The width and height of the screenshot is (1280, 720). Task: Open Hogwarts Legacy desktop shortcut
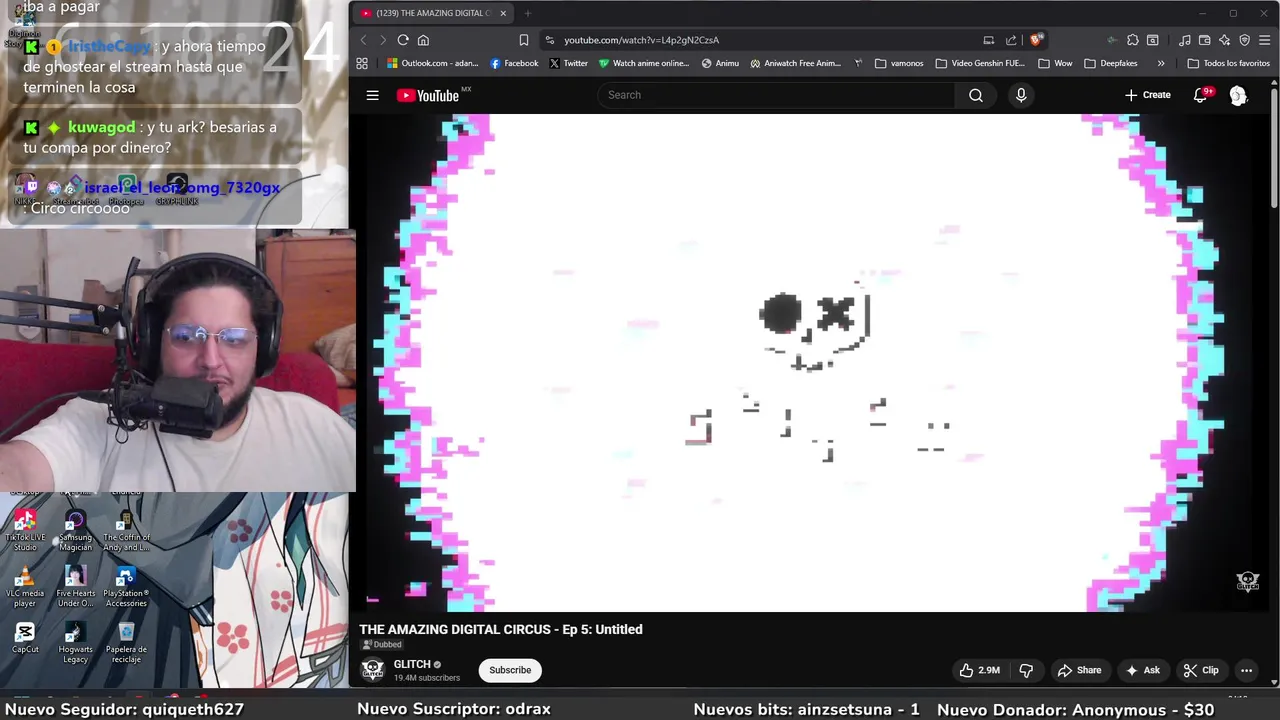75,642
